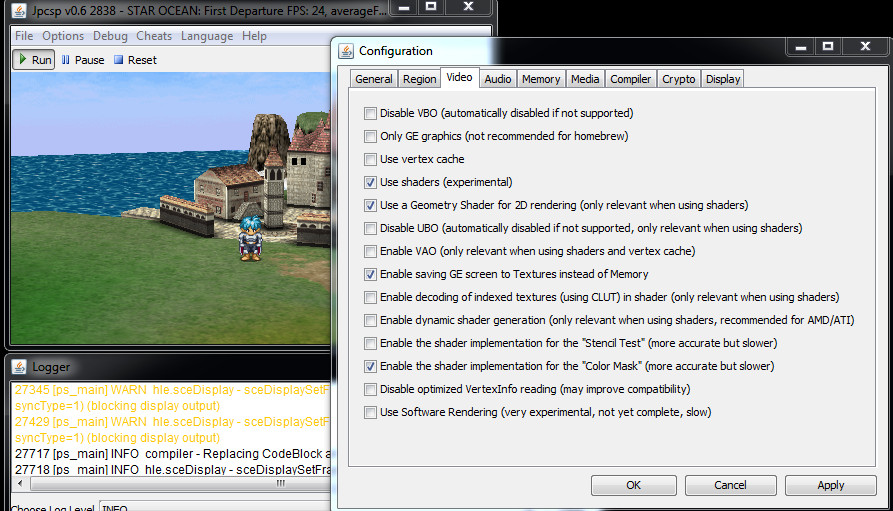This screenshot has height=511, width=893.
Task: Pause emulation using the Pause icon
Action: coord(66,60)
